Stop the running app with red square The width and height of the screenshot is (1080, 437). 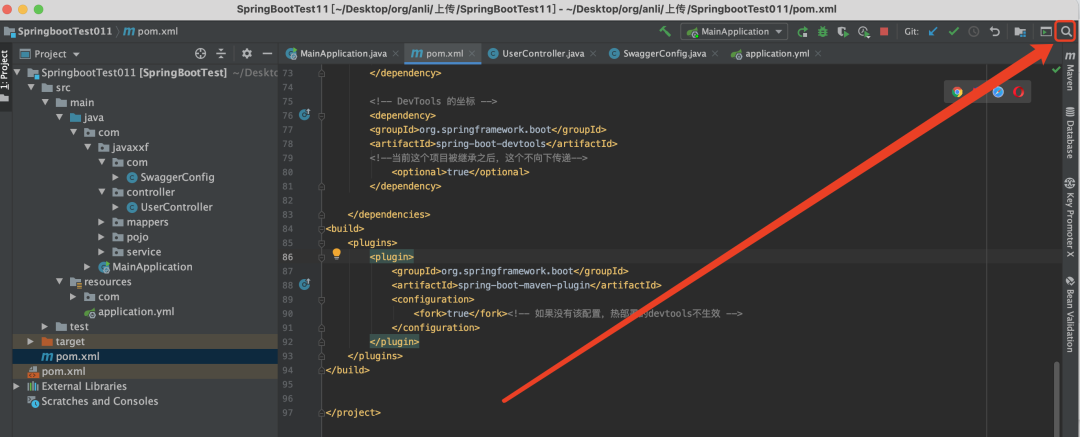(884, 32)
